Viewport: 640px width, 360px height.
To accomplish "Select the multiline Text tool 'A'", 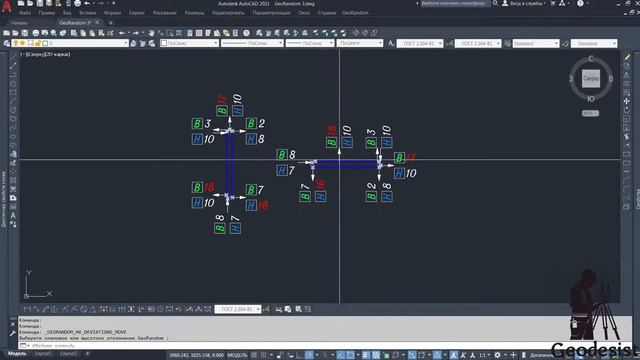I will 13,216.
